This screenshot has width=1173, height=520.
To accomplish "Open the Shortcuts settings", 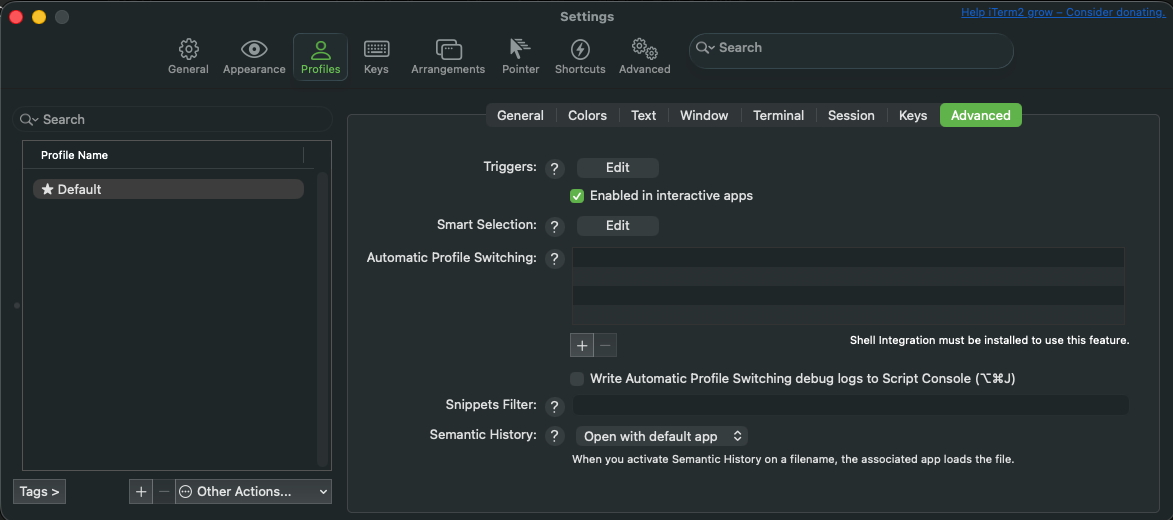I will pyautogui.click(x=580, y=57).
